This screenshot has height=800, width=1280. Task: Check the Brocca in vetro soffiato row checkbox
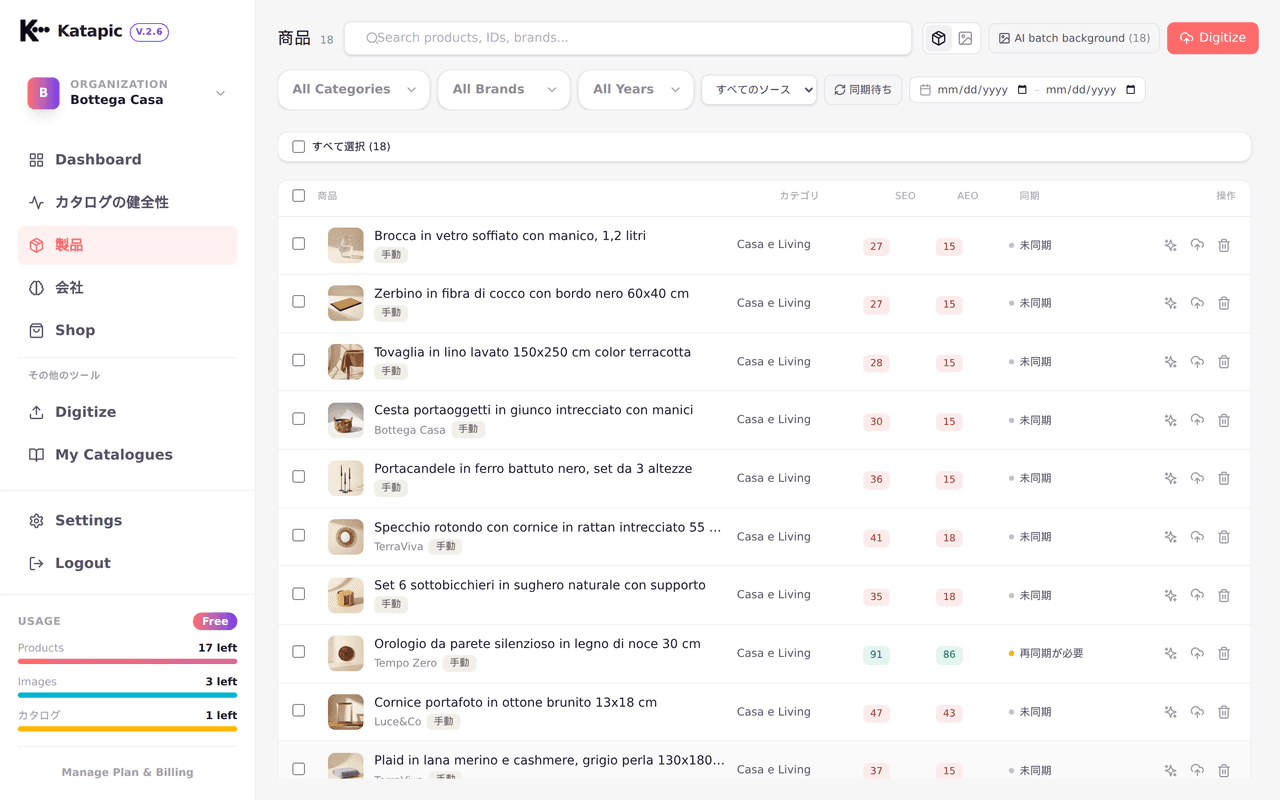click(x=298, y=243)
